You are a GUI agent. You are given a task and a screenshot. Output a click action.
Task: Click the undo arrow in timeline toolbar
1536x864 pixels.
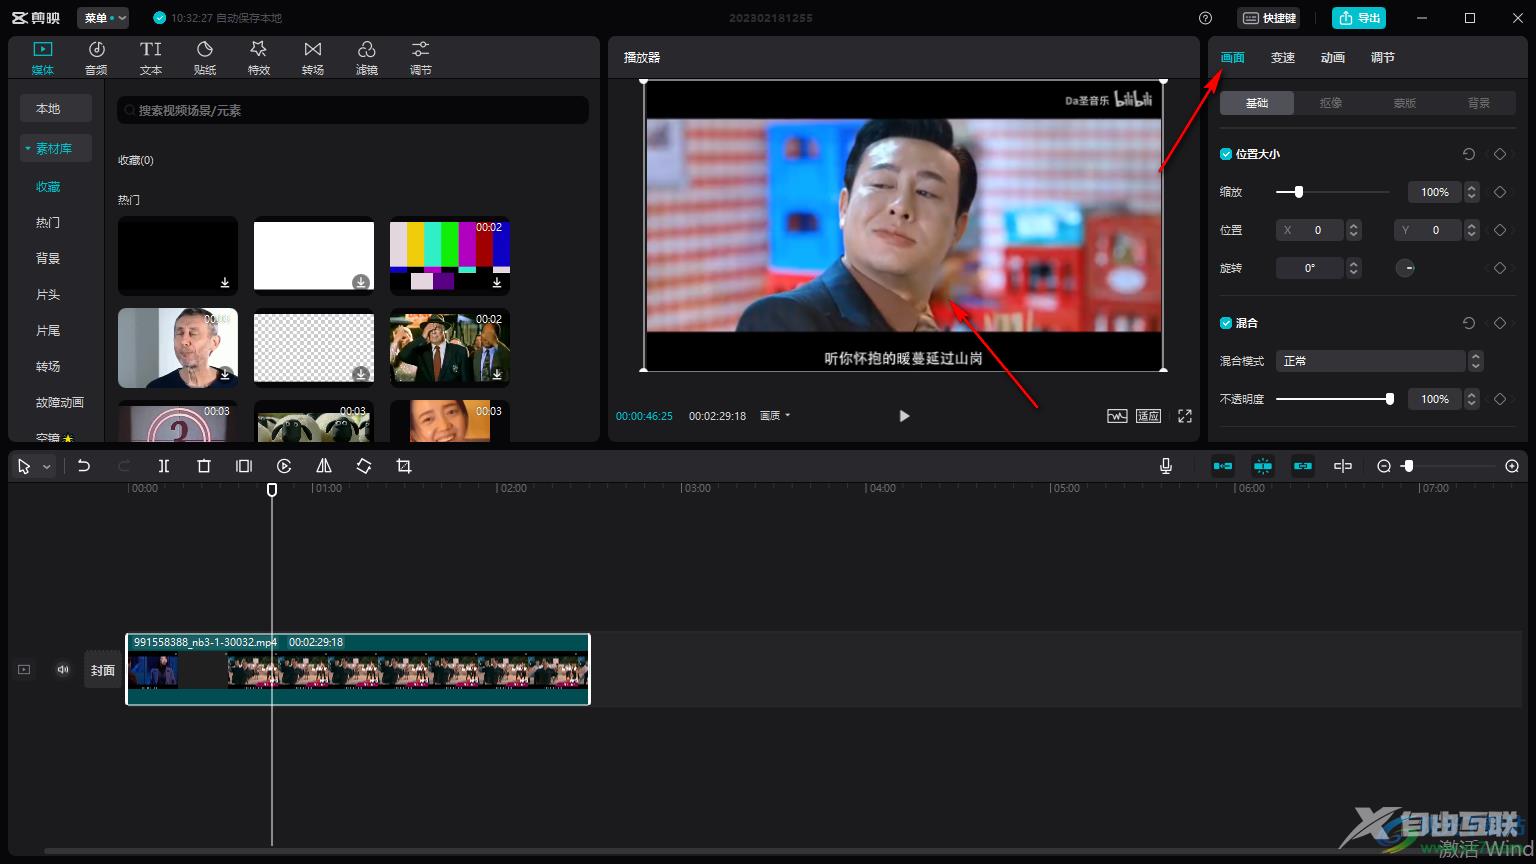point(84,466)
